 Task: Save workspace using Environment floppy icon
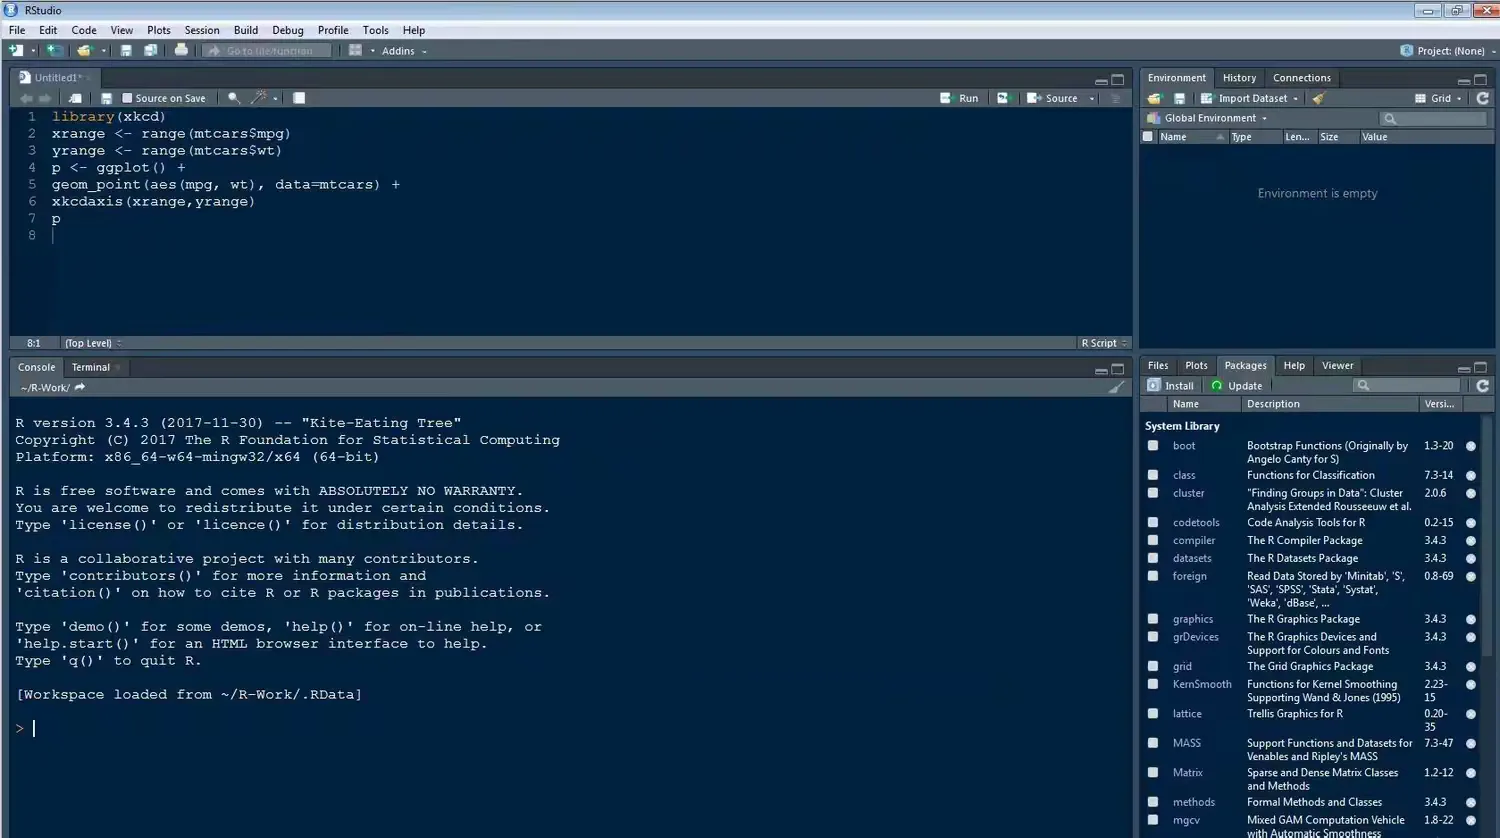(1179, 98)
